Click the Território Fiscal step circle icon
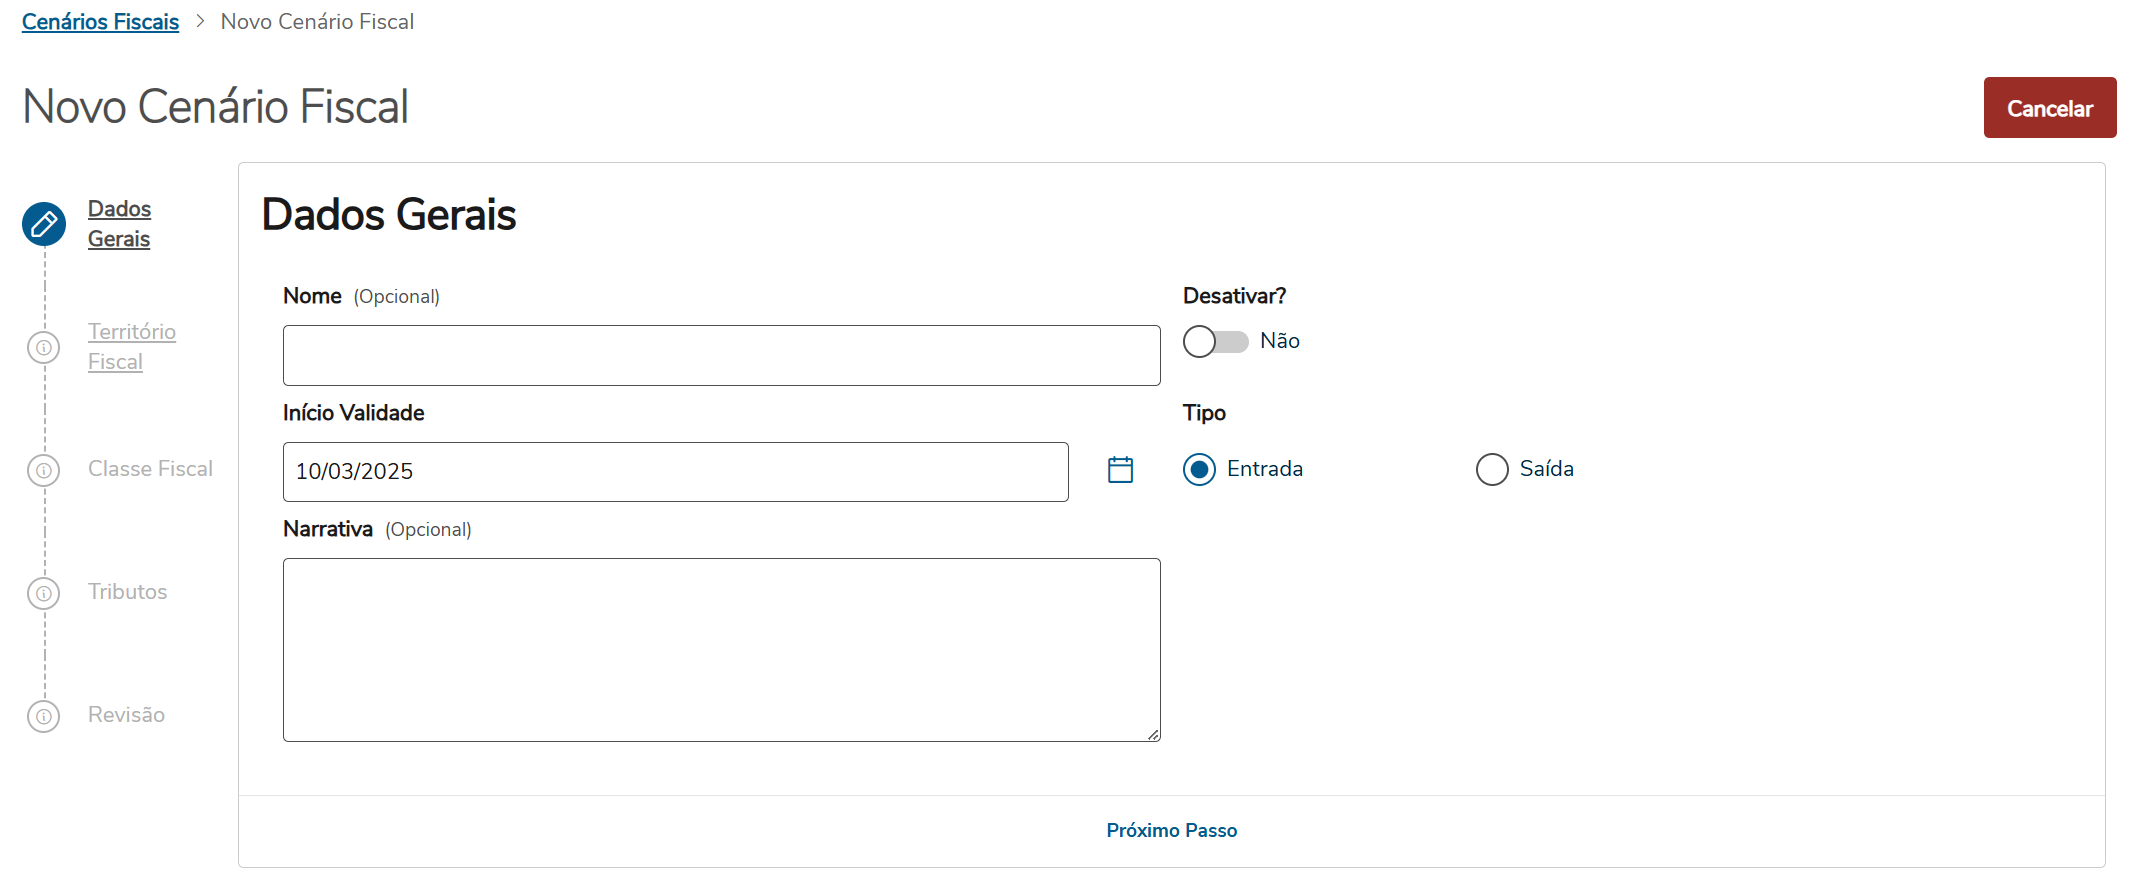 coord(44,348)
